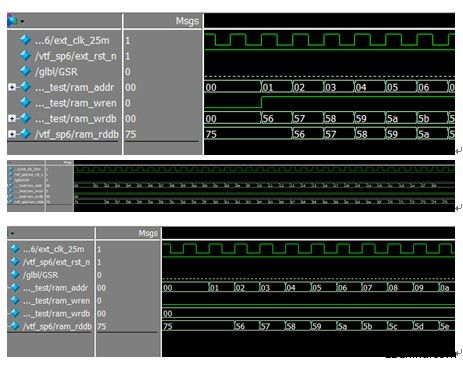This screenshot has height=367, width=463.
Task: Click the ram_wren signal icon in top panel
Action: click(x=25, y=102)
